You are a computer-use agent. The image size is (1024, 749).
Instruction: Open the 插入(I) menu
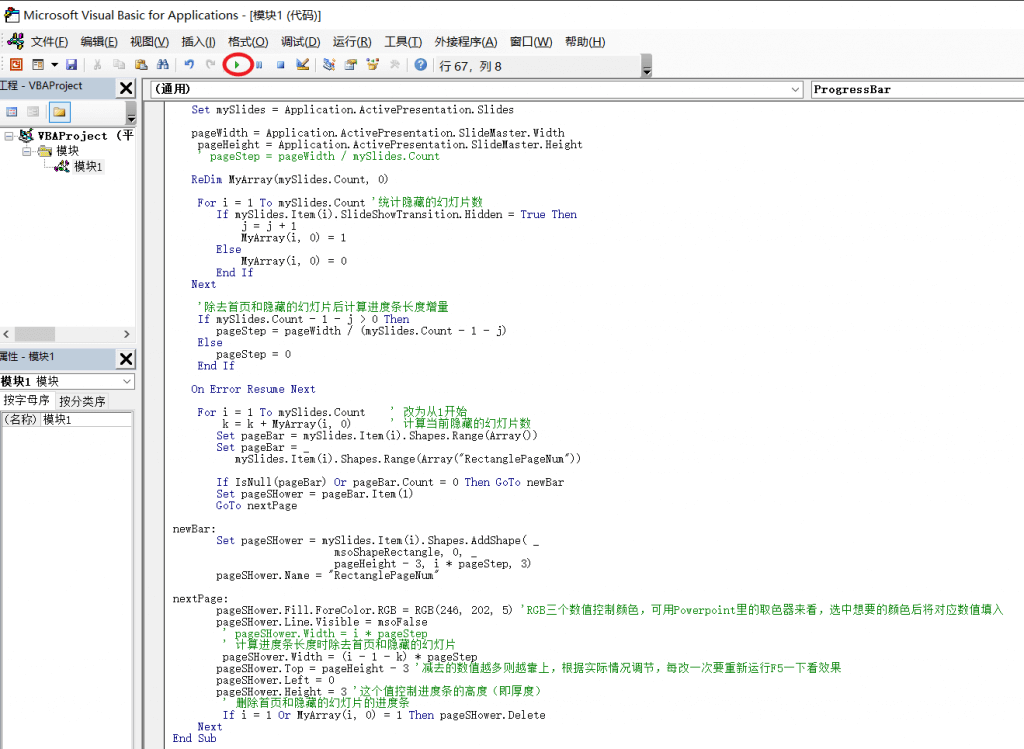pyautogui.click(x=199, y=42)
